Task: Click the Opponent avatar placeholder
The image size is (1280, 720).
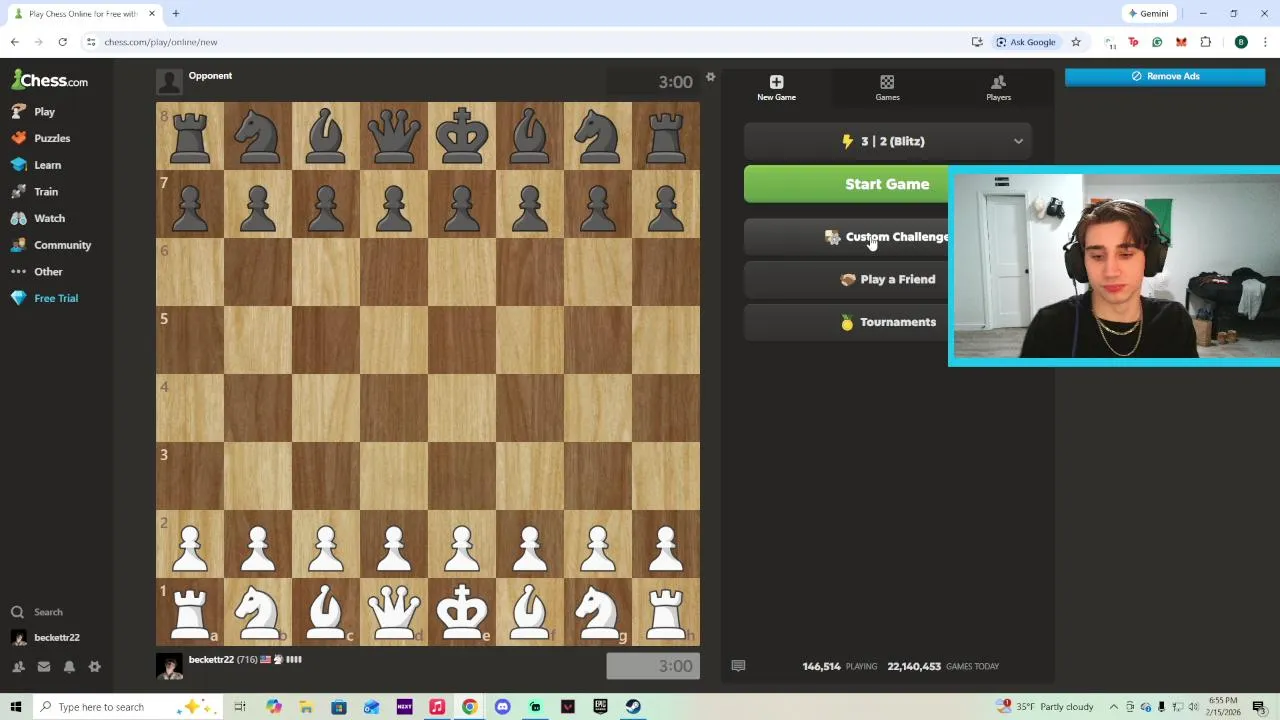Action: [169, 82]
